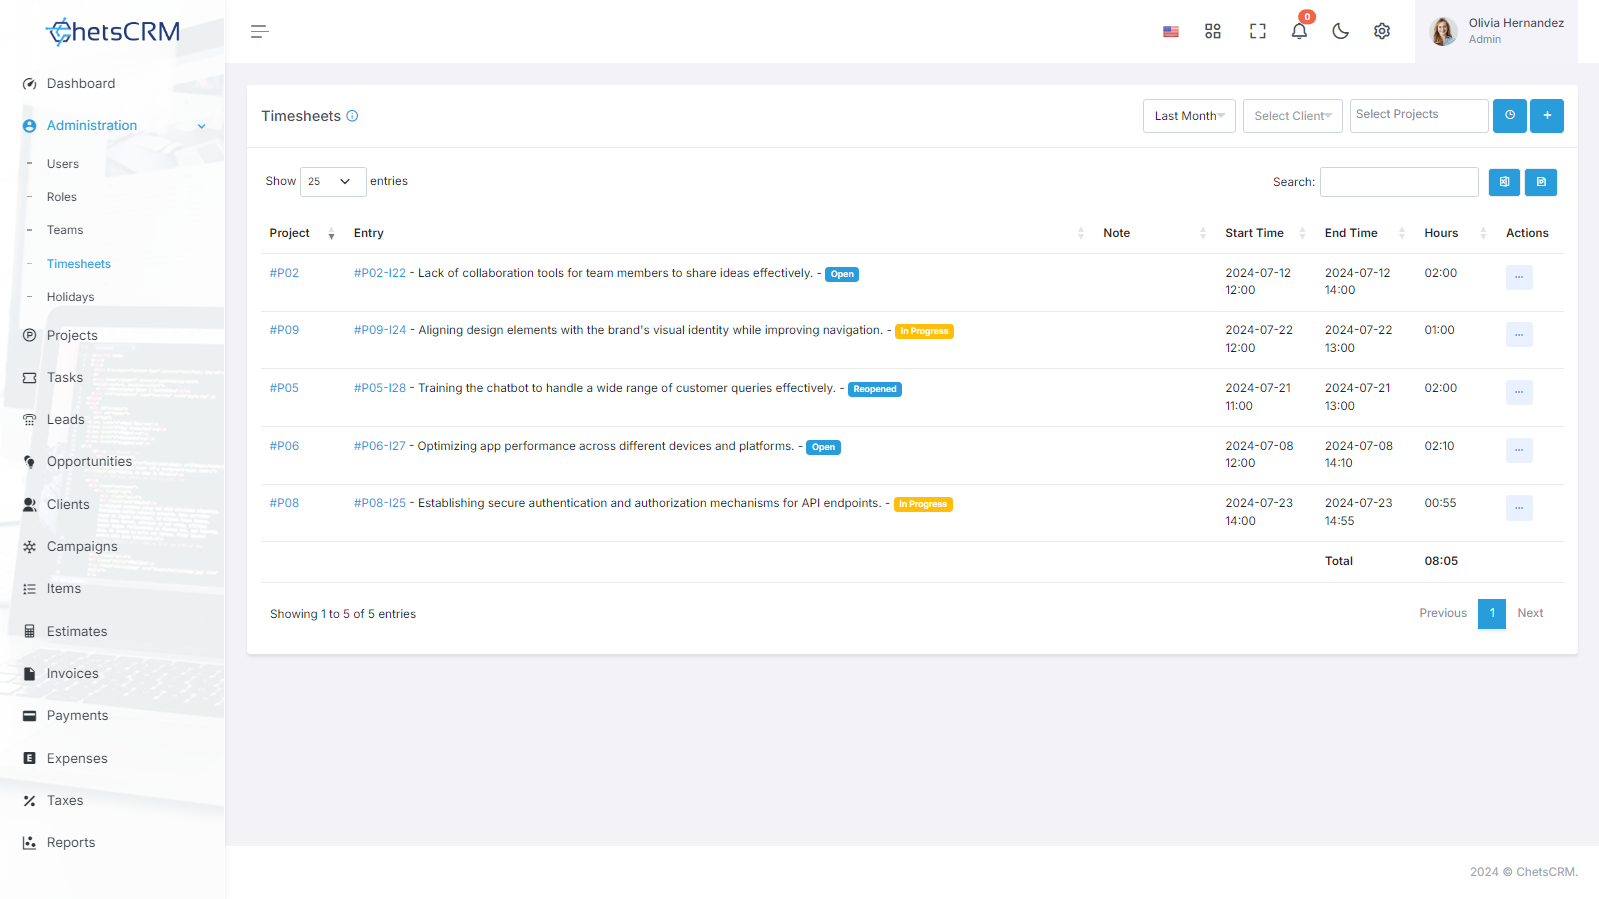The image size is (1599, 899).
Task: Change the show entries count dropdown
Action: [x=333, y=182]
